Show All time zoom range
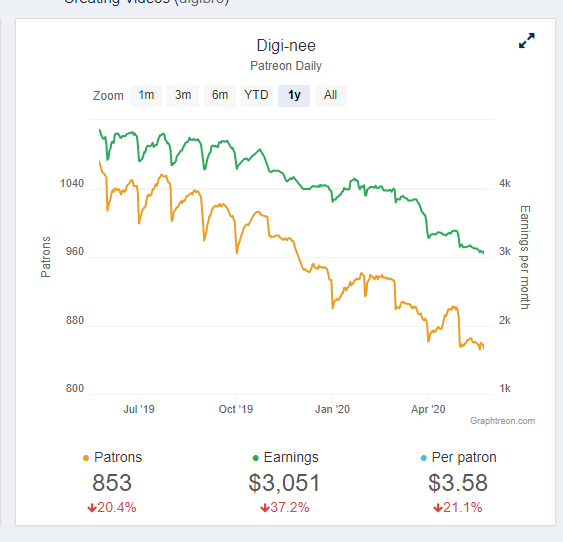Viewport: 563px width, 542px height. click(x=331, y=95)
